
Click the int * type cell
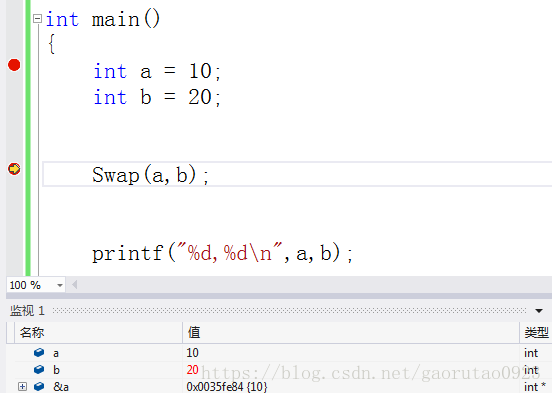coord(535,387)
